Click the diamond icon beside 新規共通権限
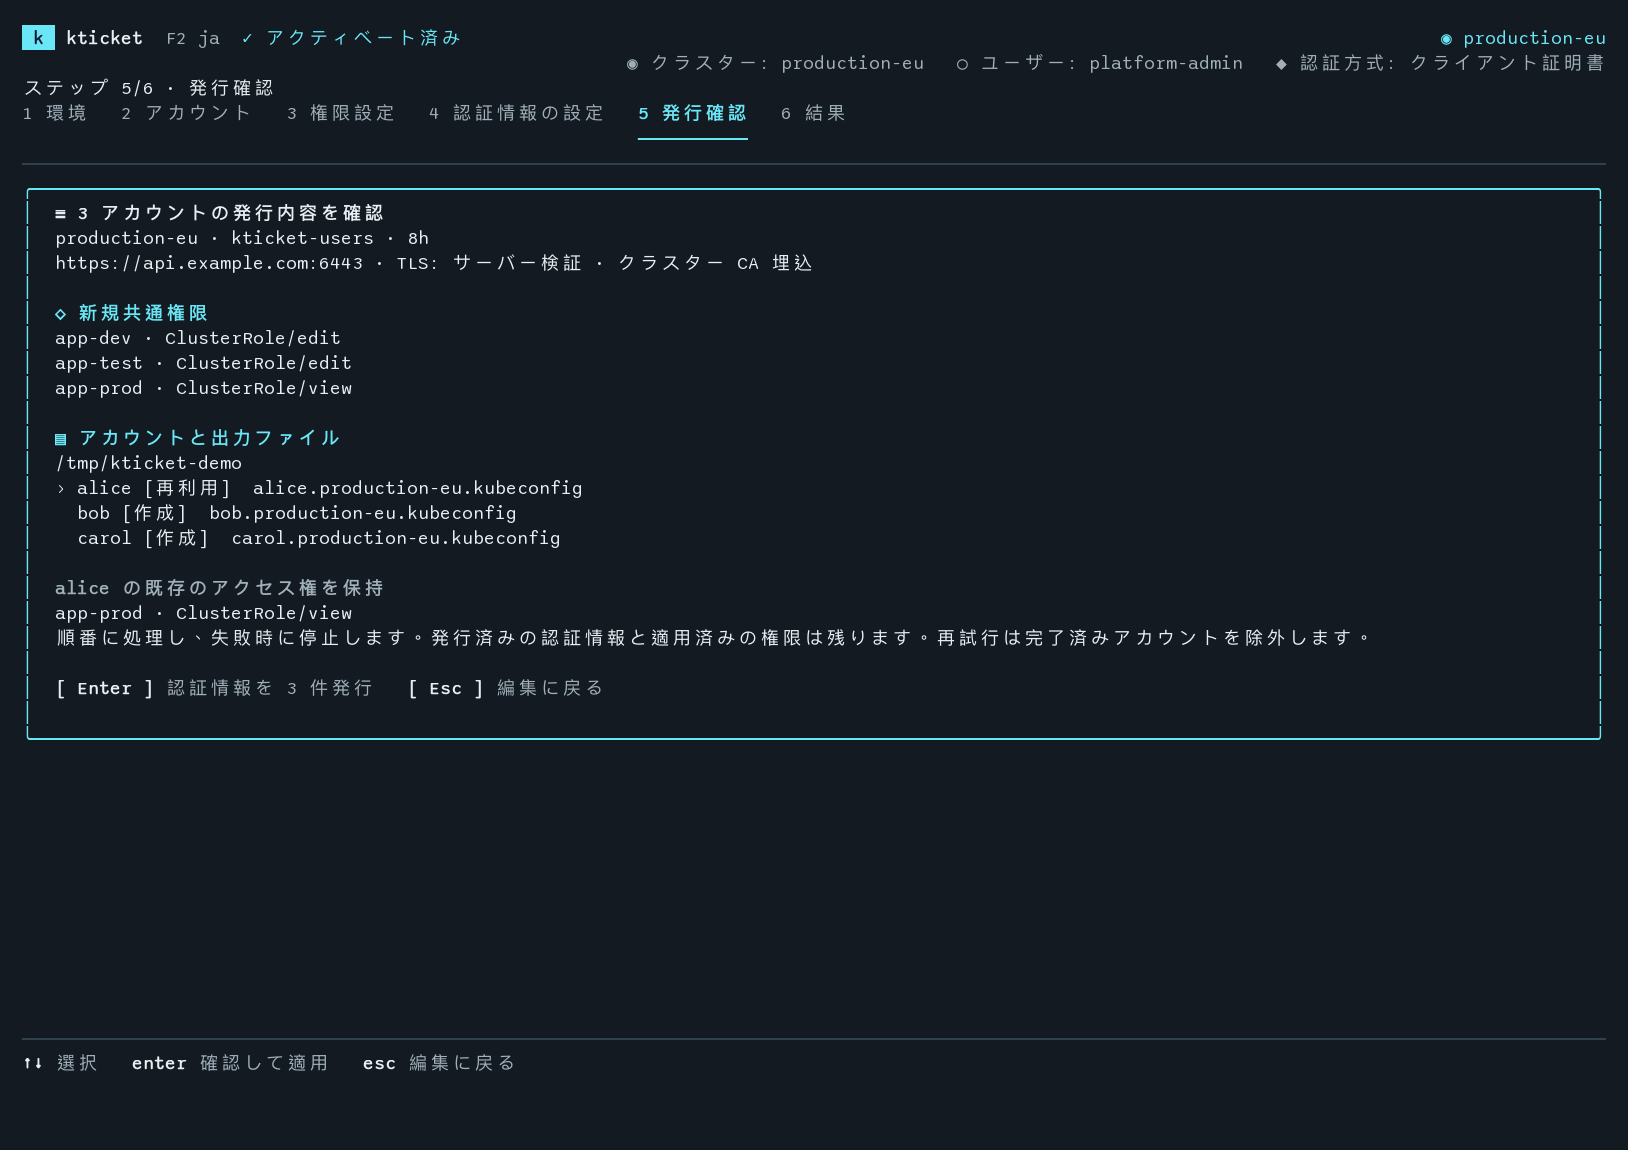The image size is (1628, 1150). click(60, 314)
